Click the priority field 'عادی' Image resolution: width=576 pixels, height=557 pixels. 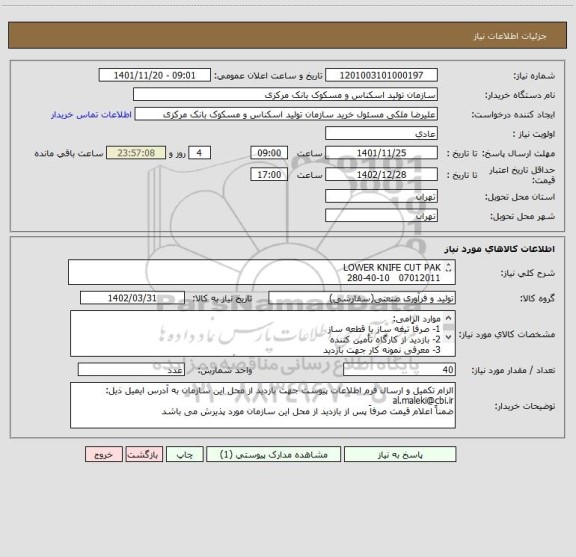[381, 133]
